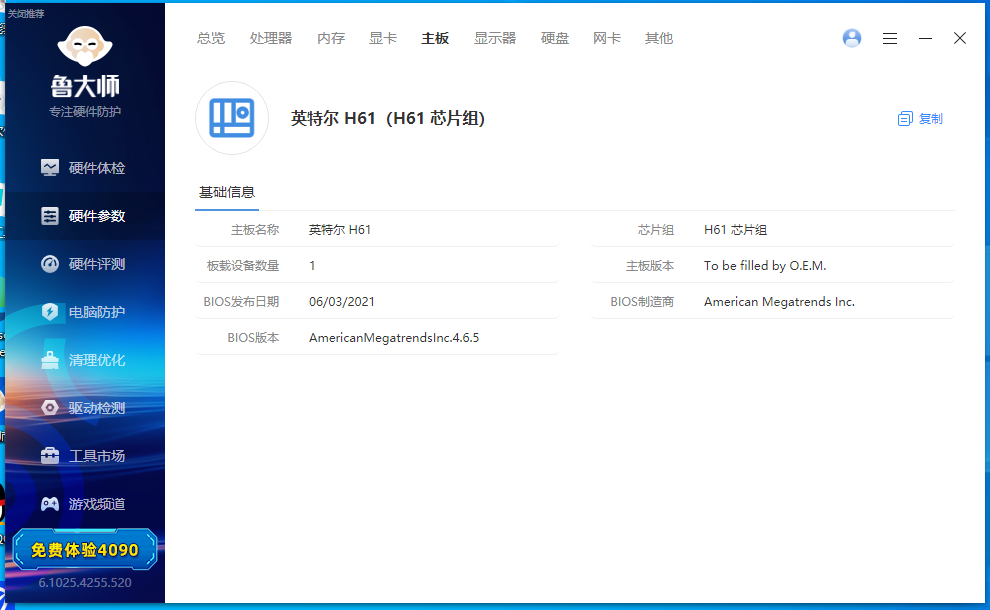The image size is (990, 610).
Task: Open 清理优化 cleanup section
Action: (84, 360)
